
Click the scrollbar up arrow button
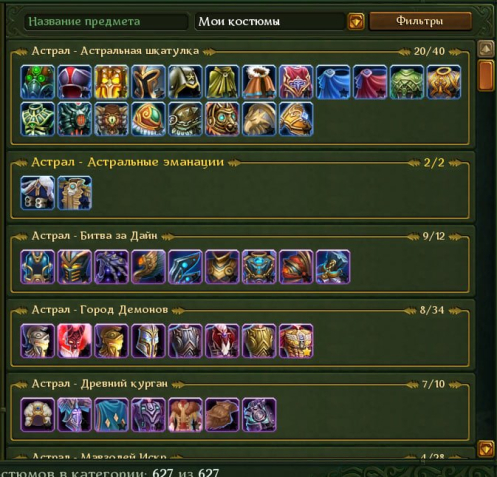point(486,49)
